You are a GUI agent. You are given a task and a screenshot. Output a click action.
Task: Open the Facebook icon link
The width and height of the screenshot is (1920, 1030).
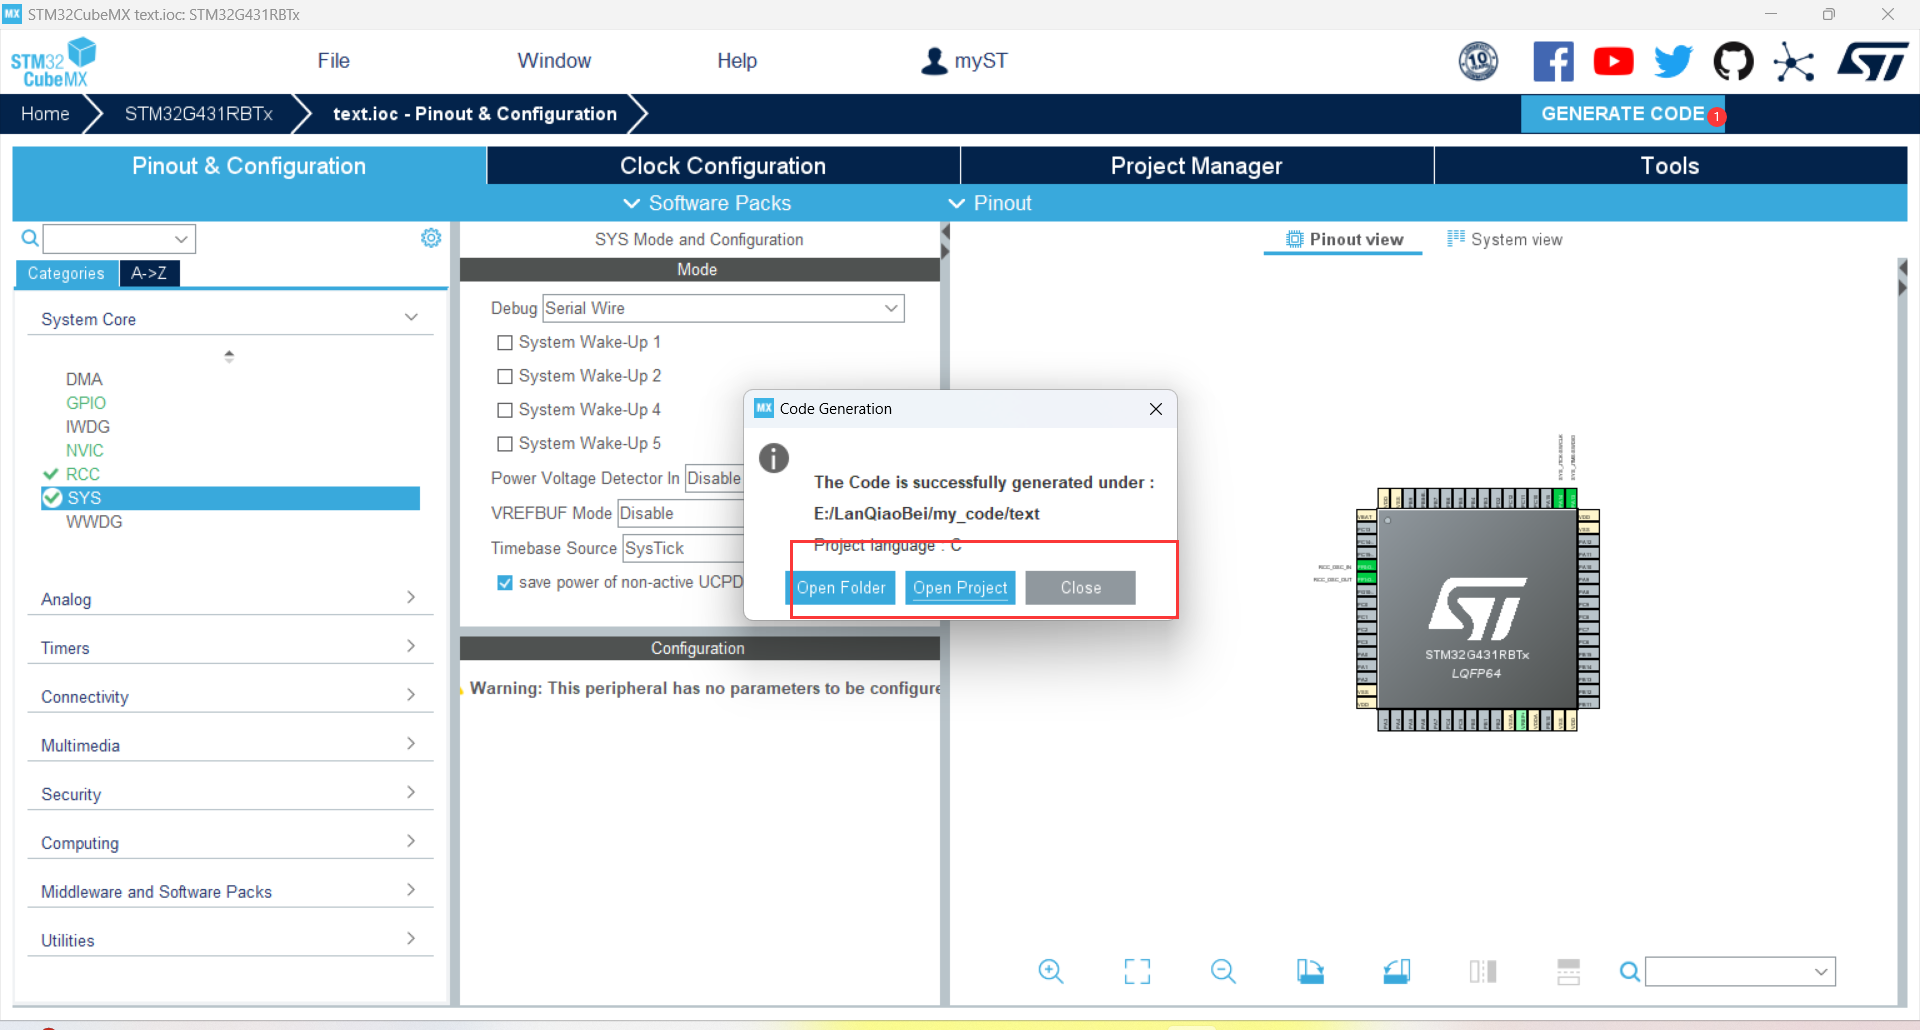(x=1553, y=61)
